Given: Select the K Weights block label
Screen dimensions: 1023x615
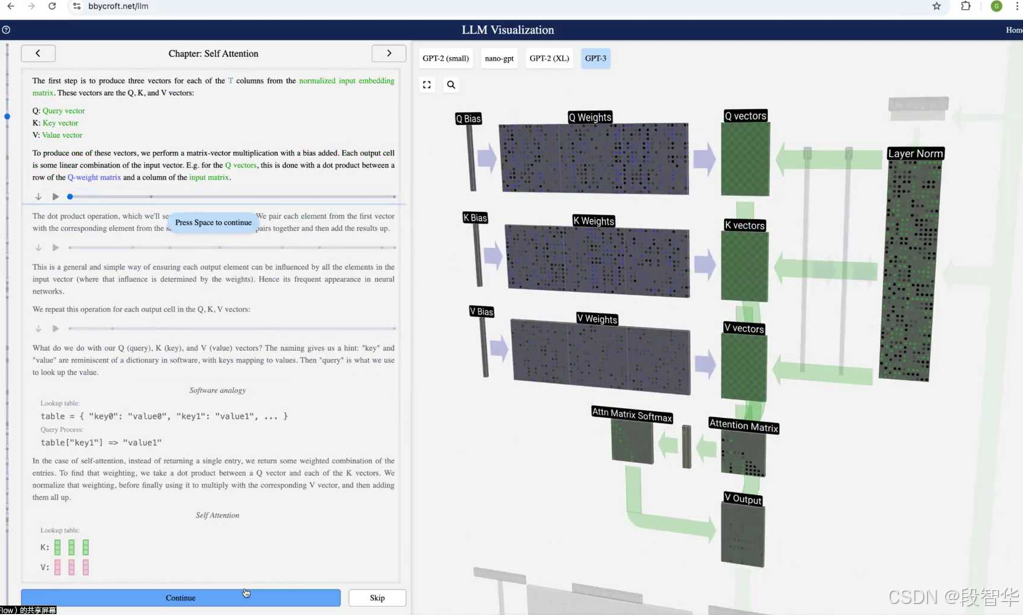Looking at the screenshot, I should (x=593, y=221).
